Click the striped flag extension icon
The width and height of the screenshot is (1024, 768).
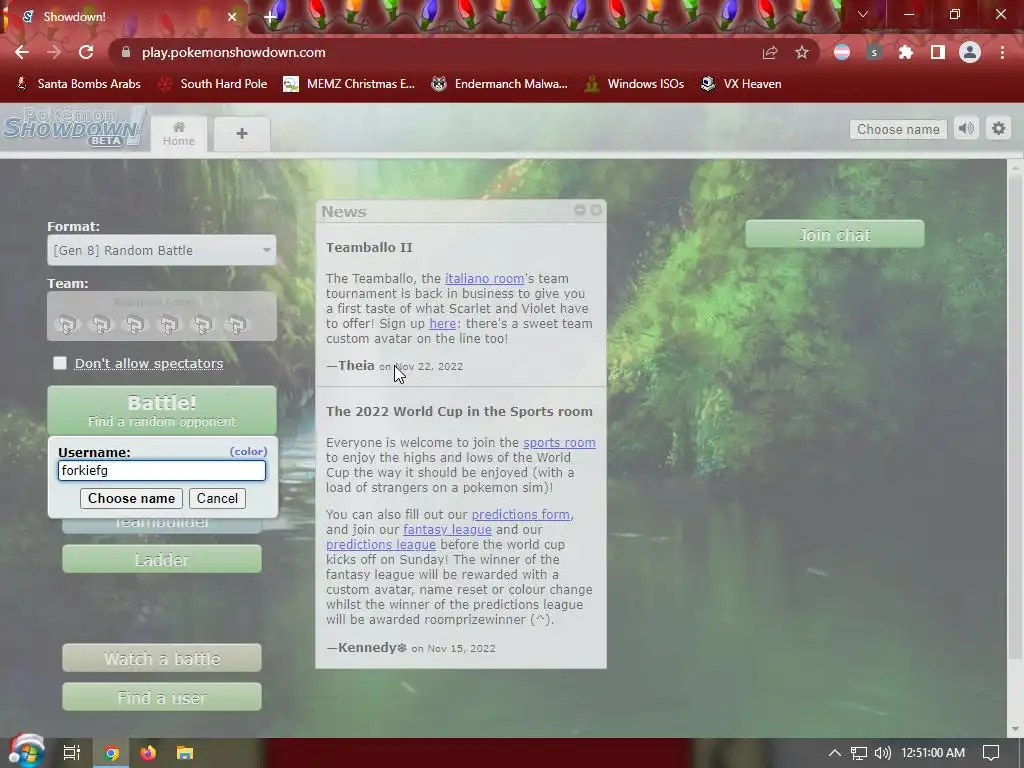(842, 52)
